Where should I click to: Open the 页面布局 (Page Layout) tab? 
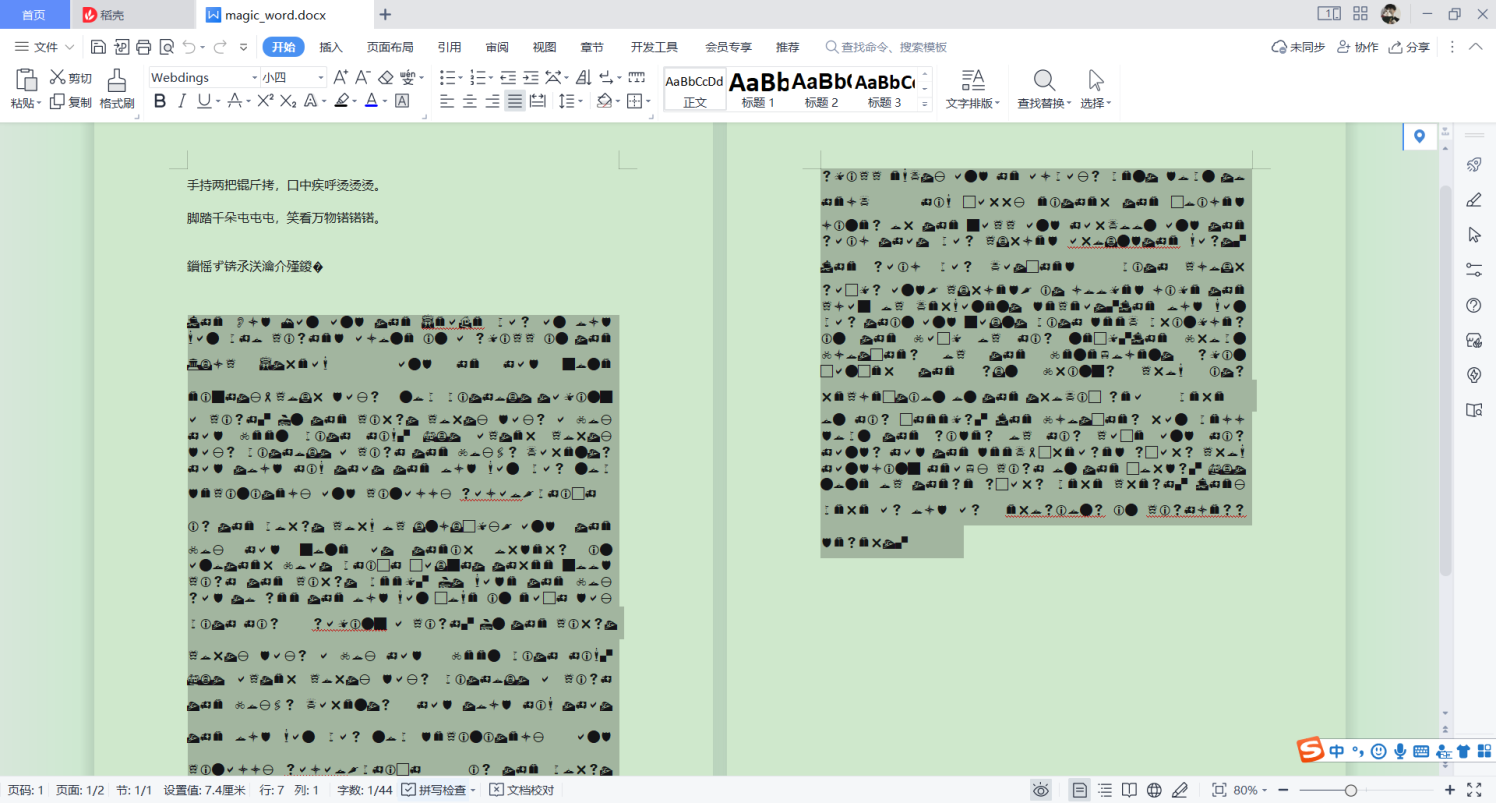[x=390, y=47]
